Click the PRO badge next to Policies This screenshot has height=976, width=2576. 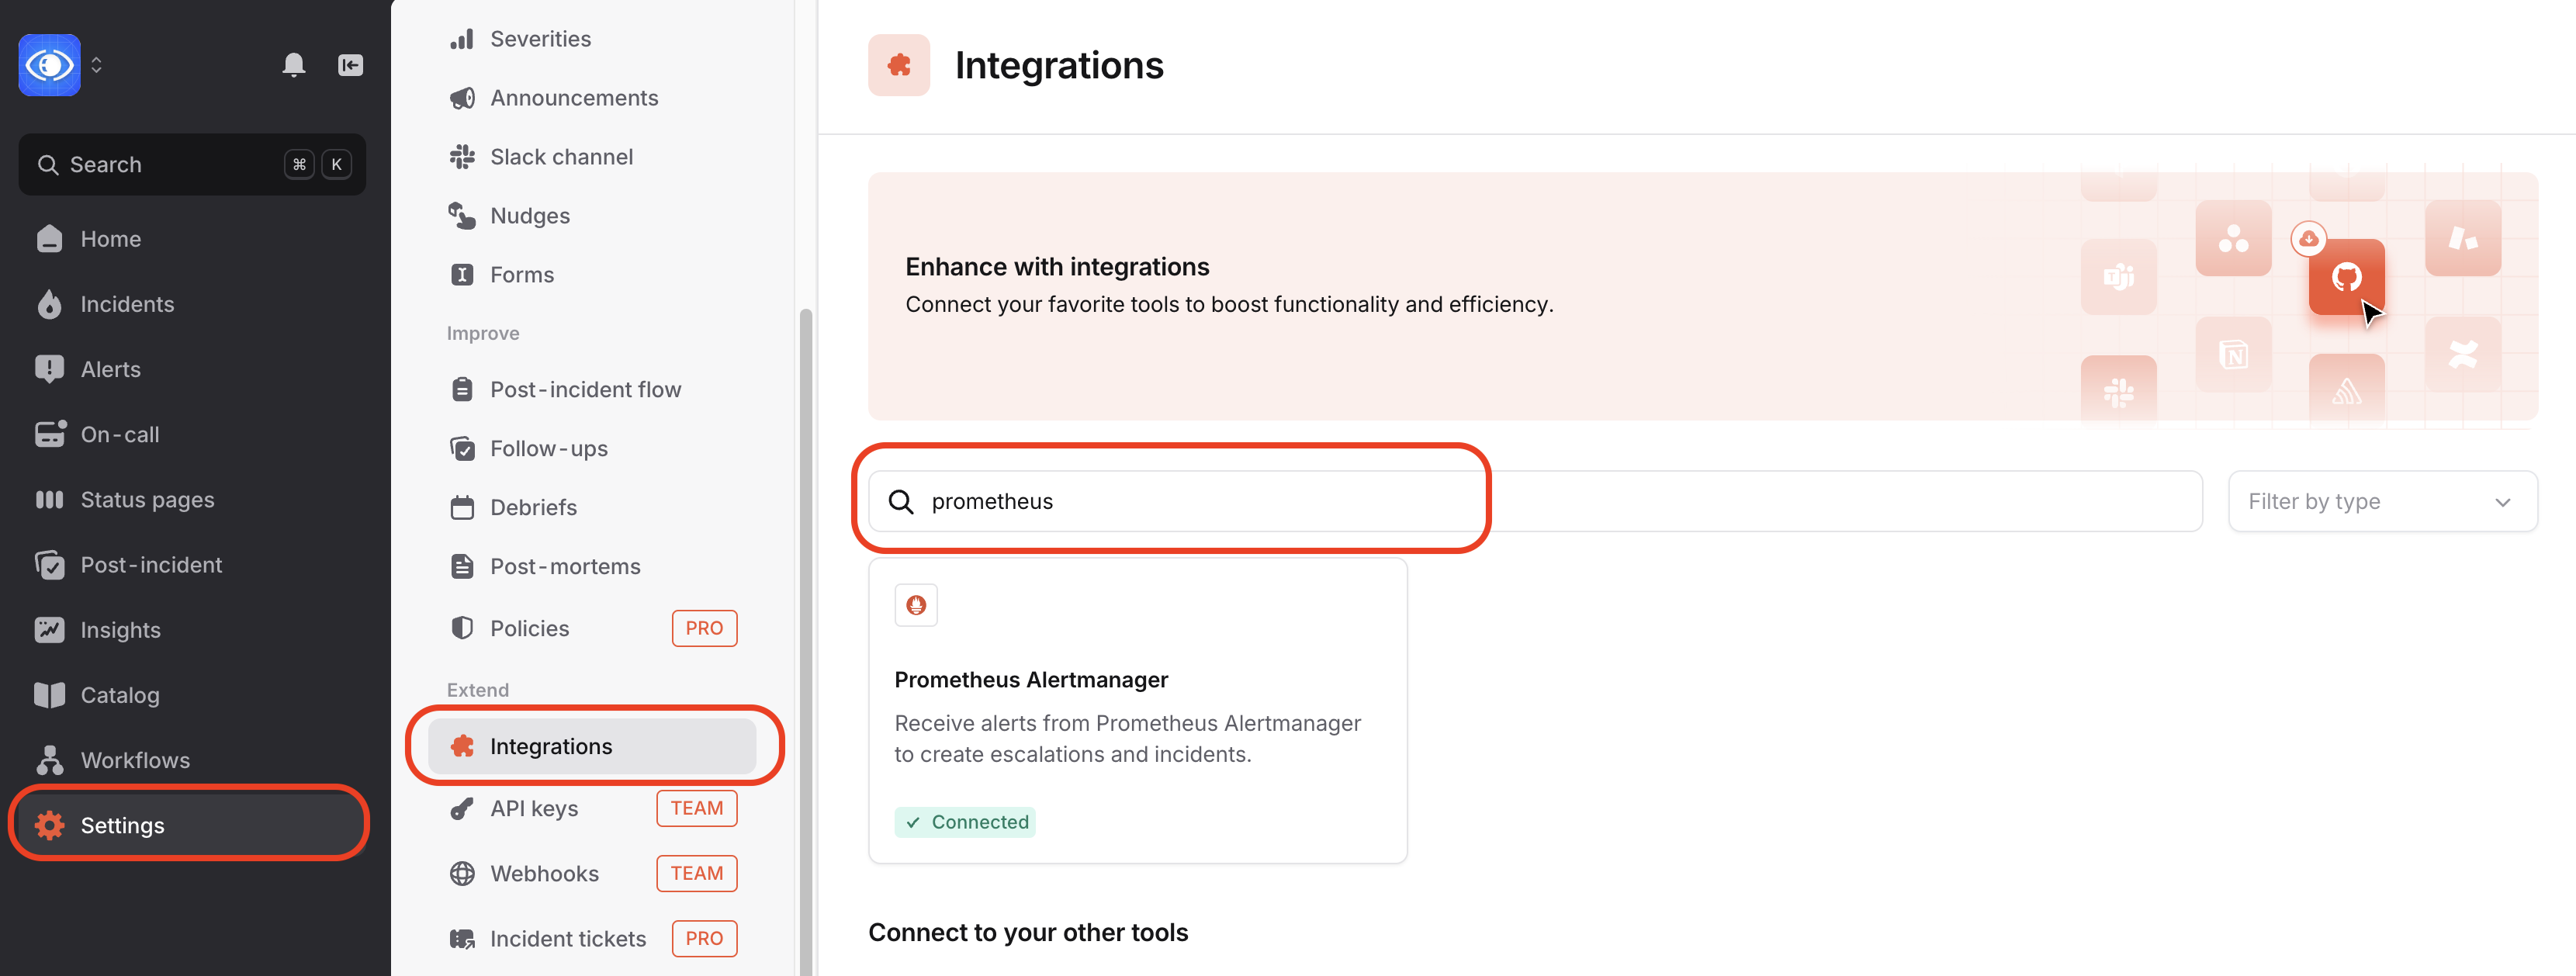pos(704,628)
